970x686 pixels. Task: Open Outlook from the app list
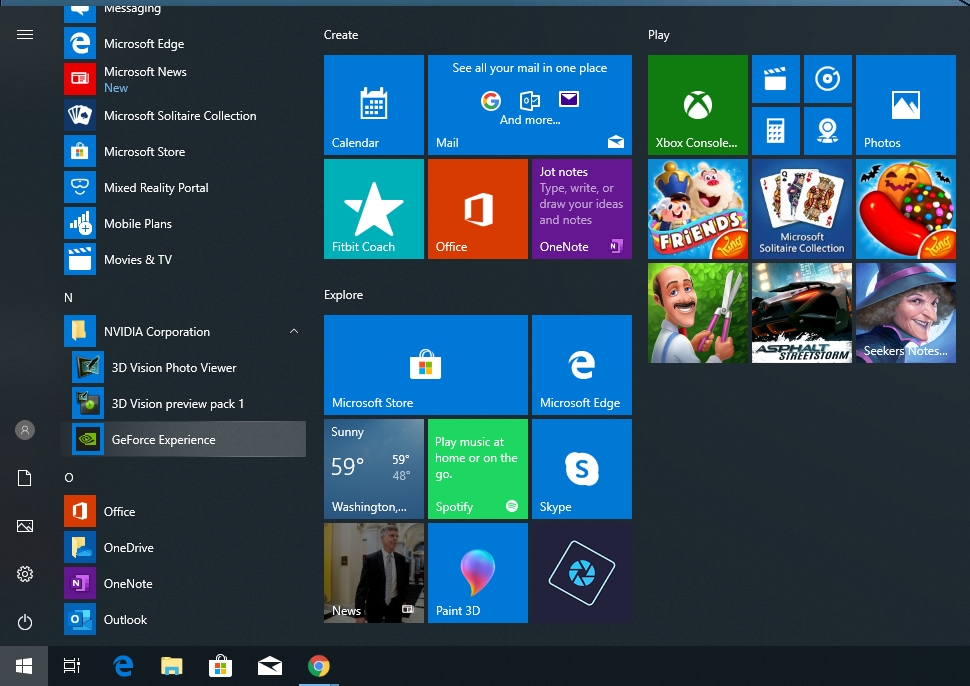pos(184,619)
